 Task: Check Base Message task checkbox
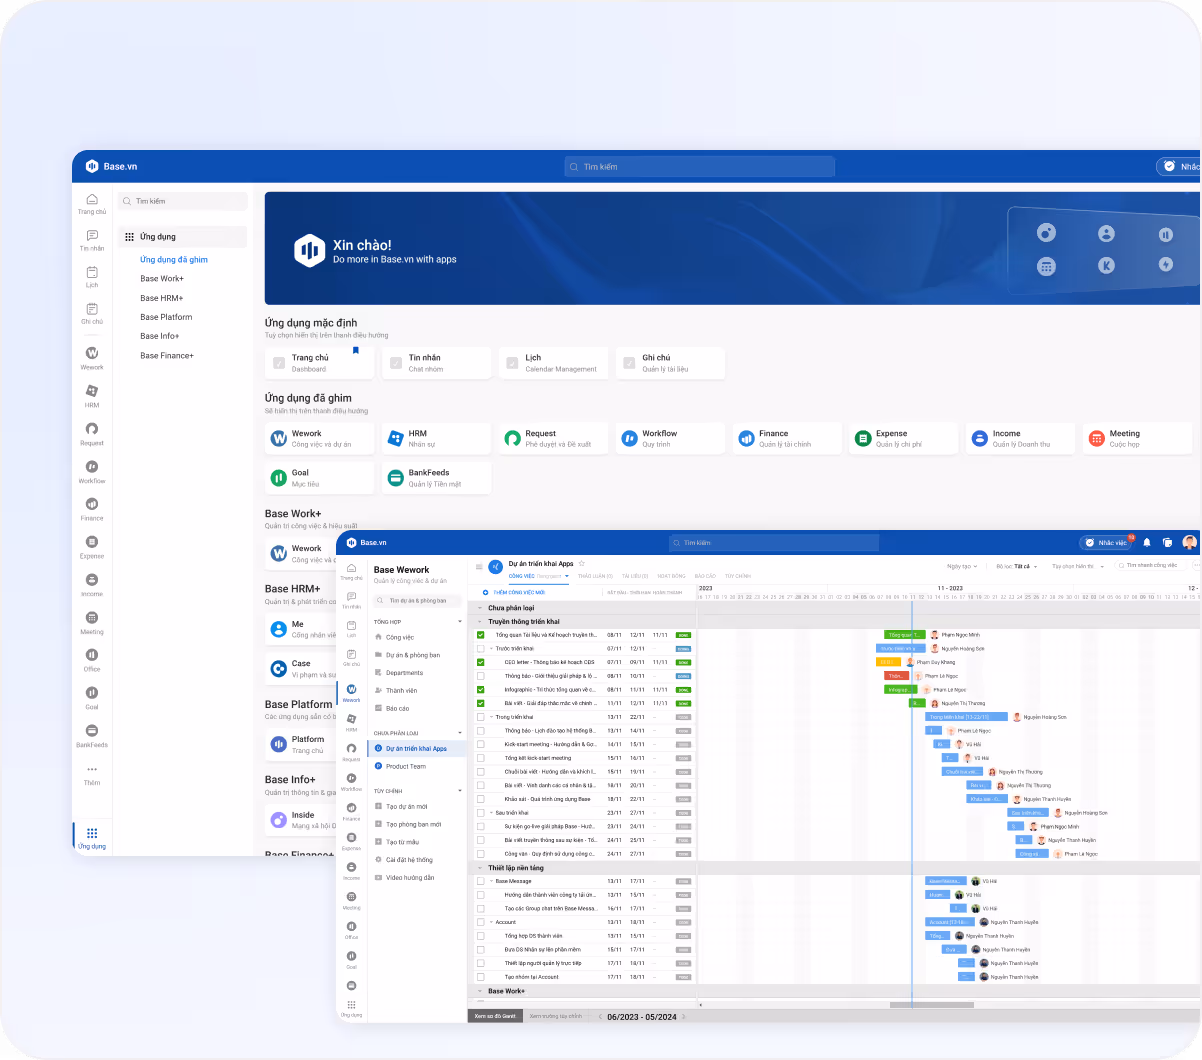tap(481, 881)
